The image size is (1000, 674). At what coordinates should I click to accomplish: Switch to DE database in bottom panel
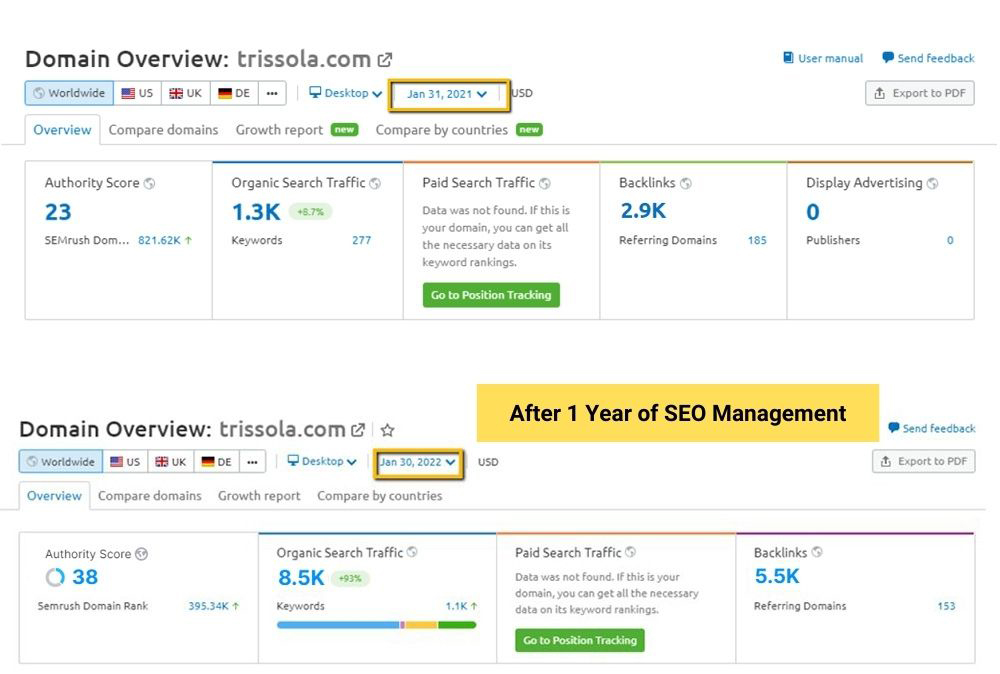pos(216,462)
